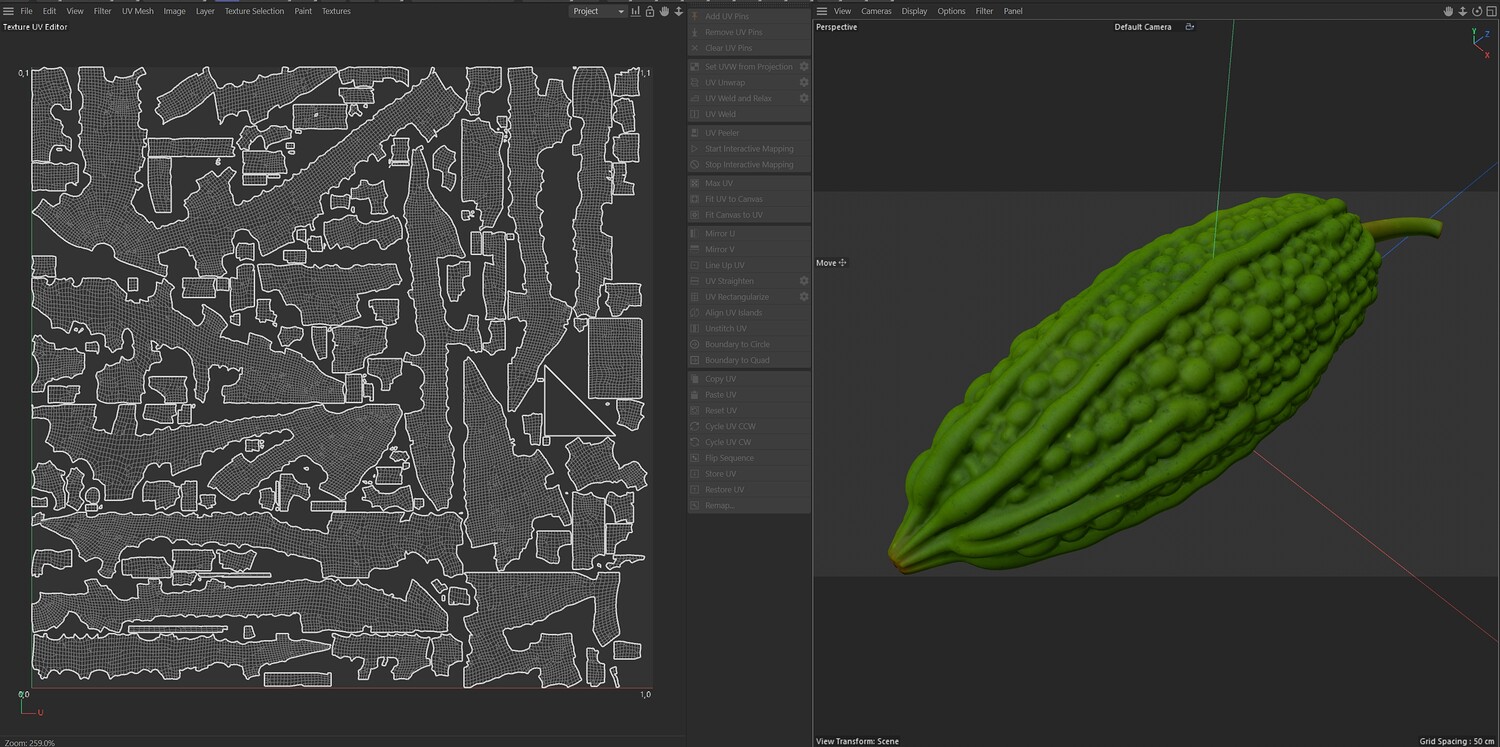Viewport: 1500px width, 747px height.
Task: Select the viewport orbit rotate icon
Action: (x=1476, y=11)
